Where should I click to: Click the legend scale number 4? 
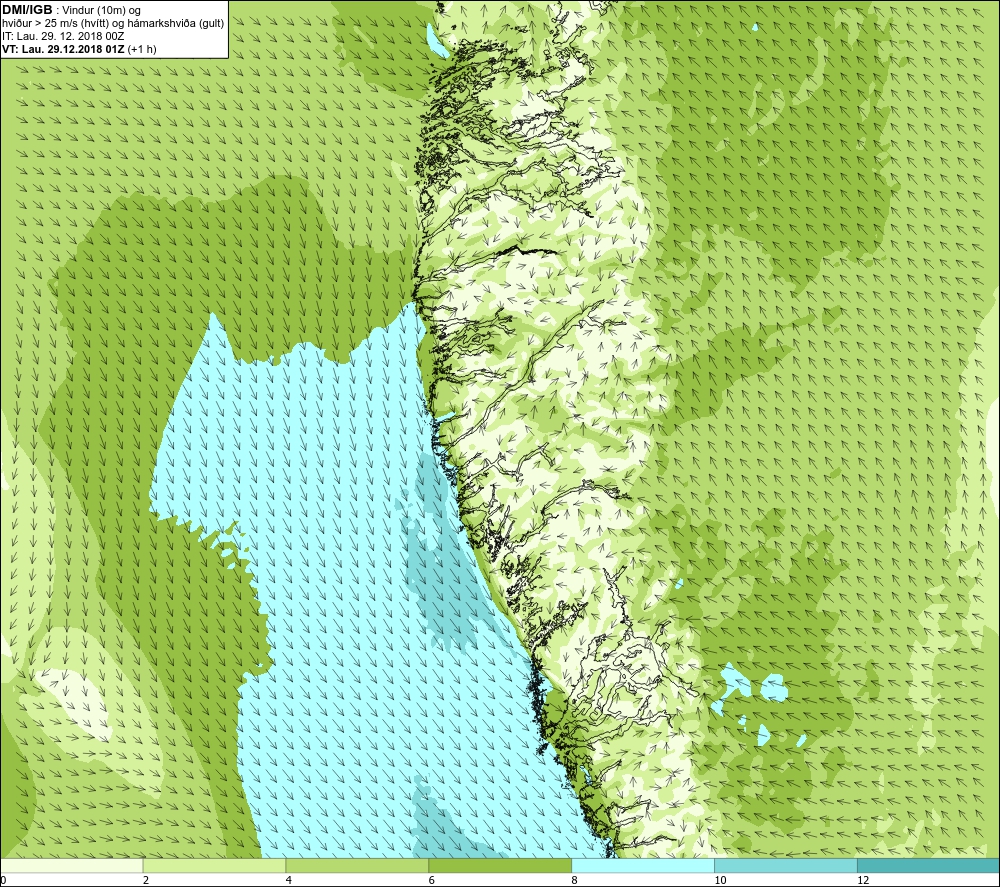(x=289, y=880)
